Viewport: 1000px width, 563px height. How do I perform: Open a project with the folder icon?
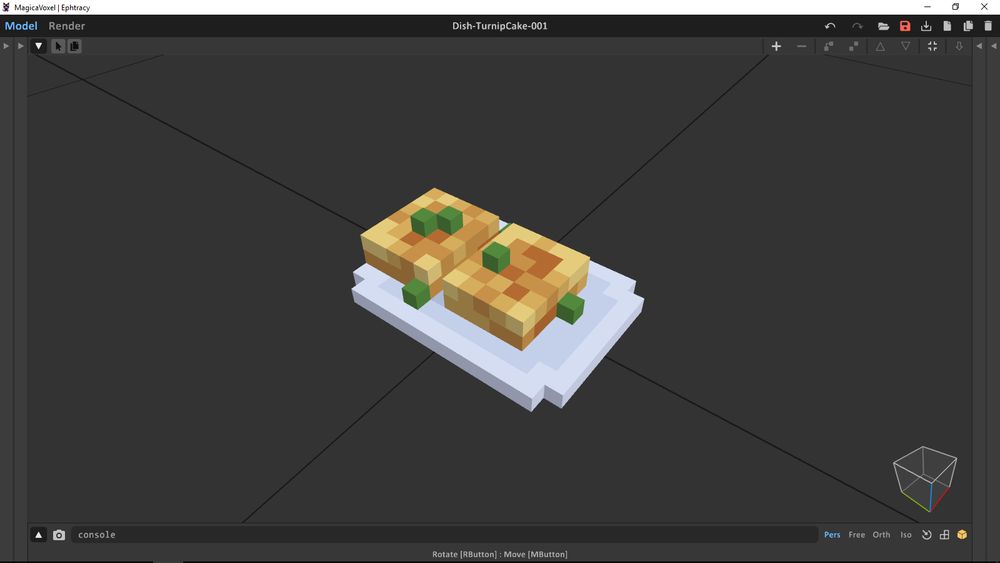pyautogui.click(x=883, y=26)
